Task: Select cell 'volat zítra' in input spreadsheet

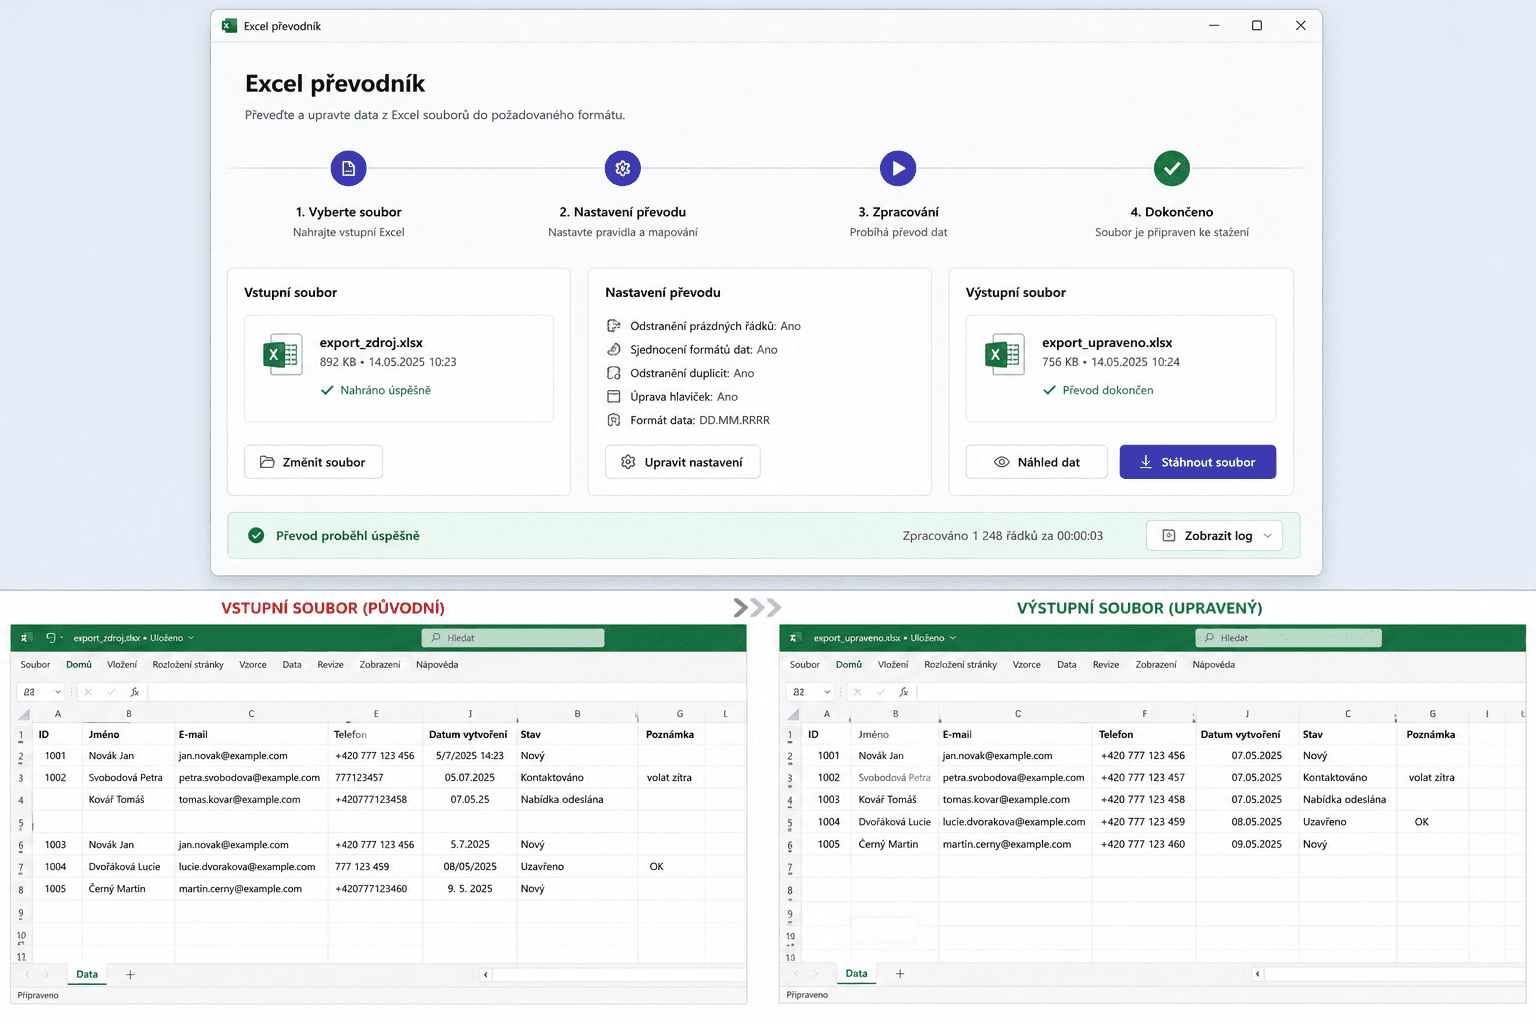Action: [x=669, y=778]
